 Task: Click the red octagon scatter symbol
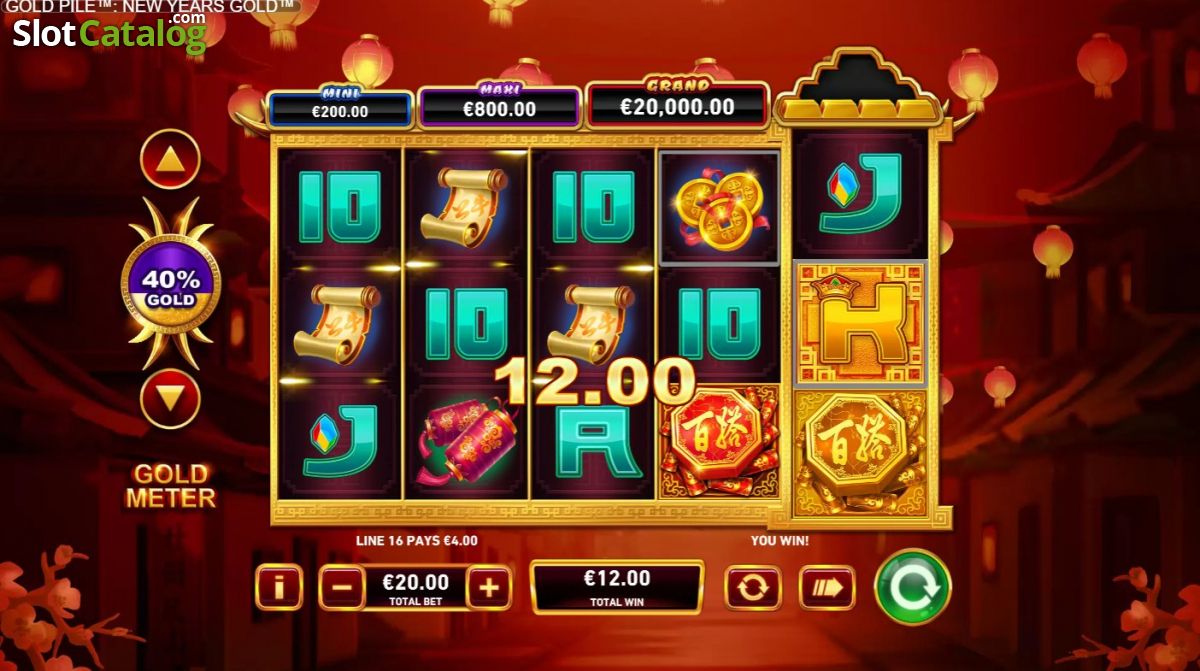(x=719, y=441)
